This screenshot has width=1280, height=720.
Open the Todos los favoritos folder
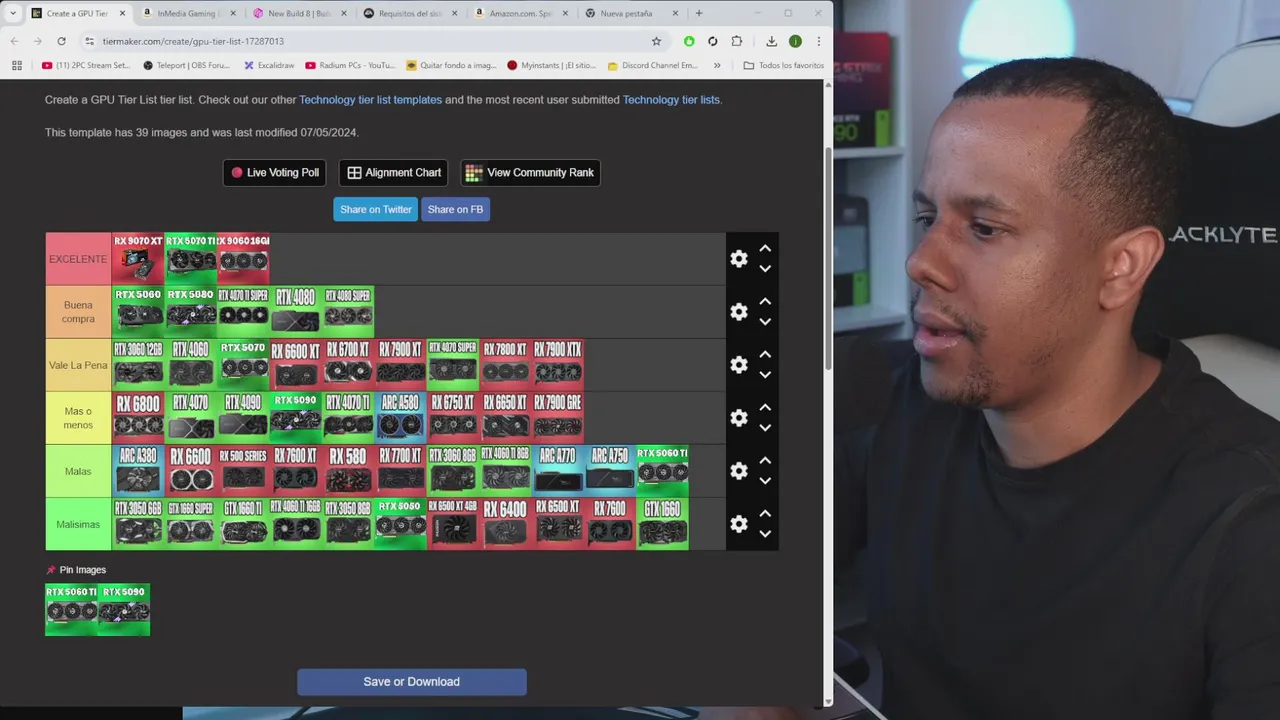tap(784, 65)
